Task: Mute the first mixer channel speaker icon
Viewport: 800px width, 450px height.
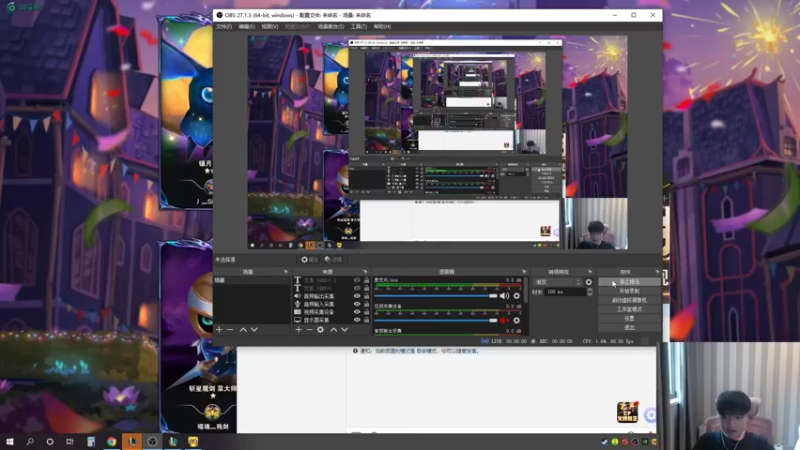Action: (504, 296)
